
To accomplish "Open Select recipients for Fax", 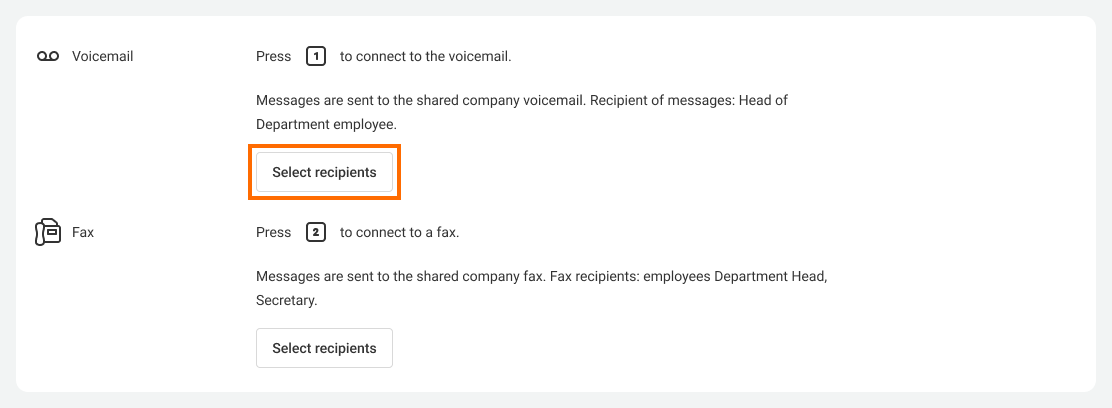I will (x=324, y=348).
